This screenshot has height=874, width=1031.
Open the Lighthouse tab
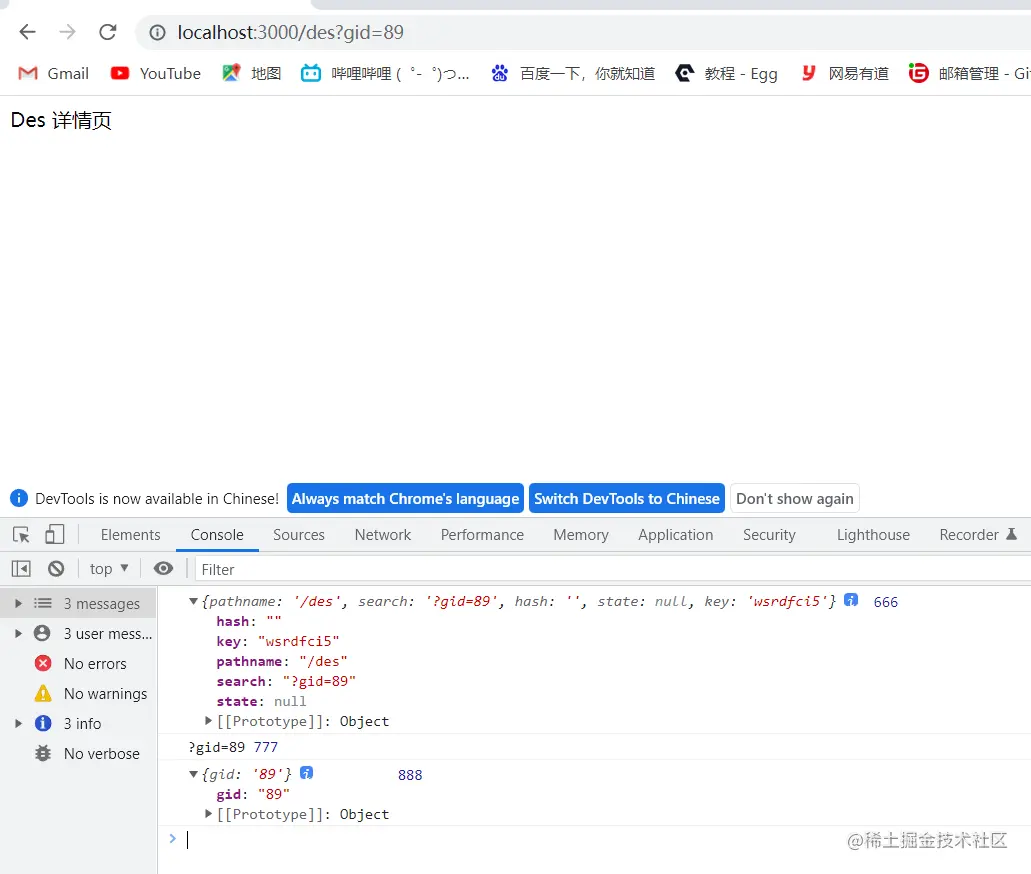873,535
